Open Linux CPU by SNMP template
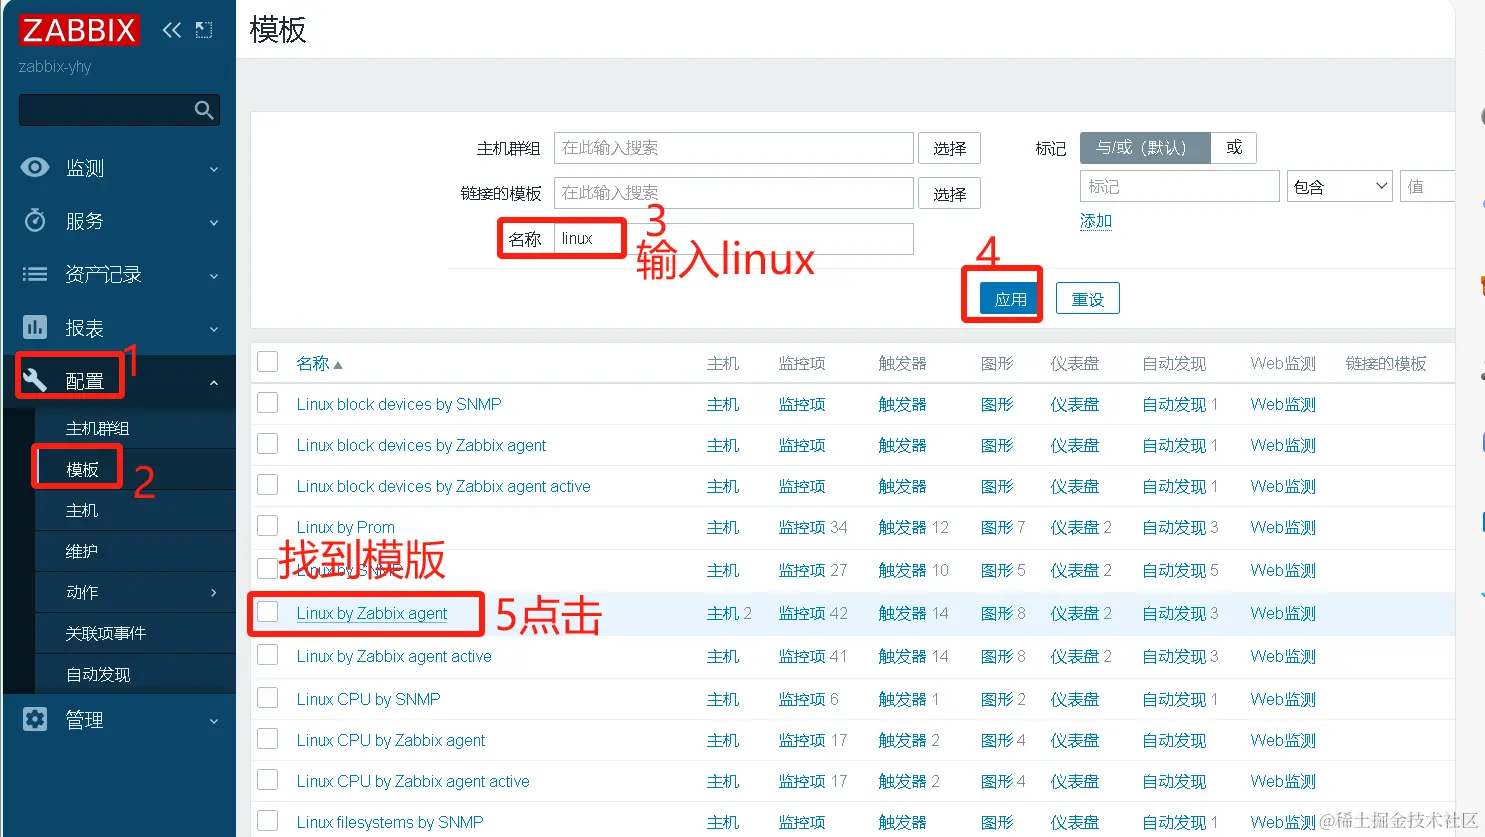The width and height of the screenshot is (1485, 837). [368, 699]
